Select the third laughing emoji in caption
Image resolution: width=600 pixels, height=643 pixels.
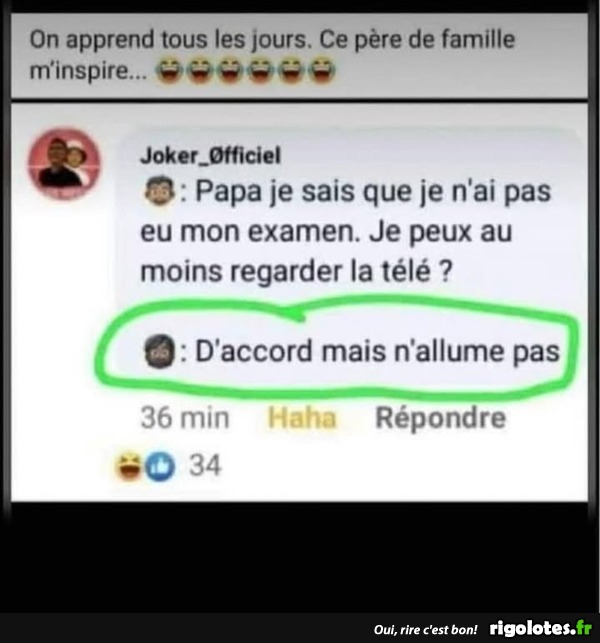pos(230,71)
